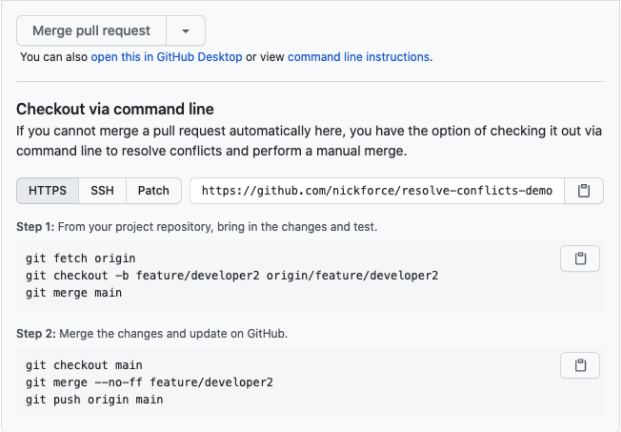Click the 'git merge main' code line

click(x=74, y=293)
